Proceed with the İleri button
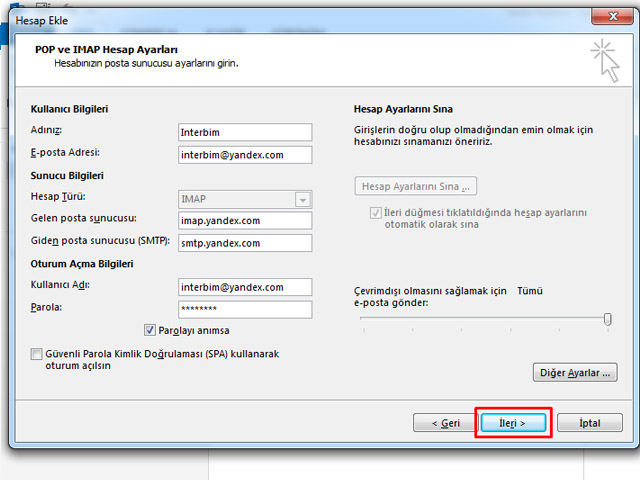 pos(512,423)
